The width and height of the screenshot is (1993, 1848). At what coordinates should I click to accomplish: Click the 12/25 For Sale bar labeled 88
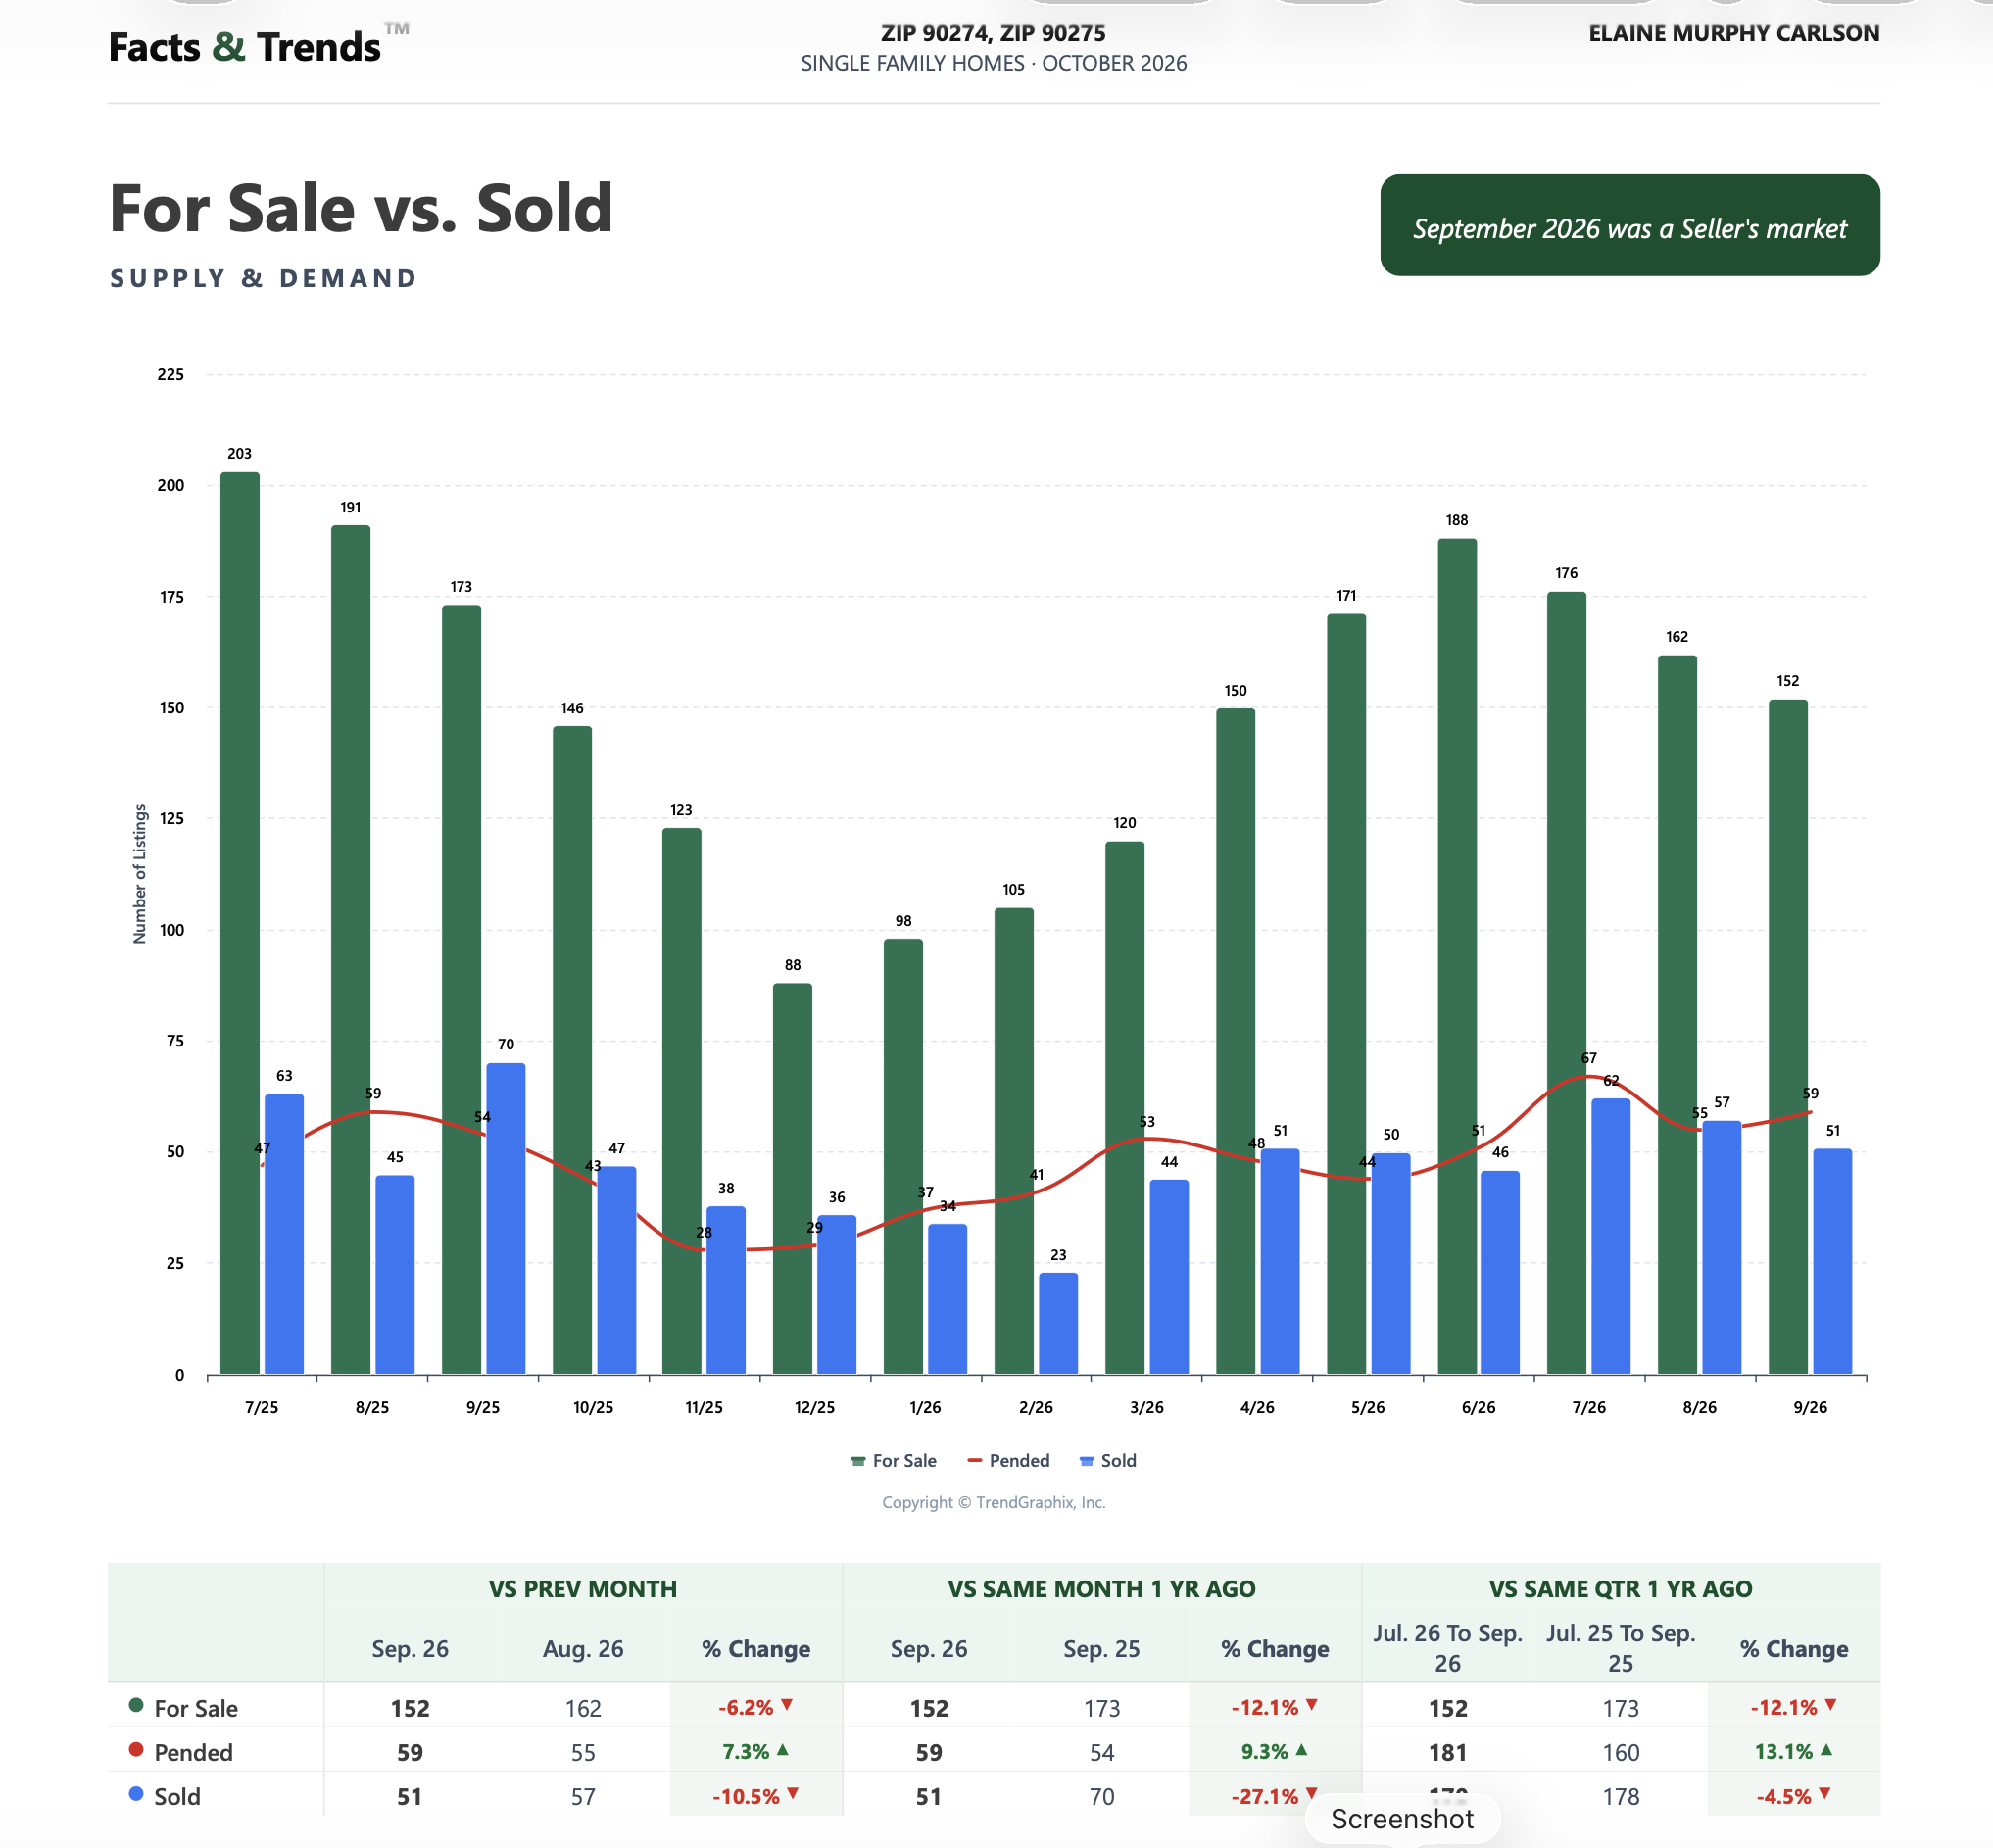pos(792,1179)
